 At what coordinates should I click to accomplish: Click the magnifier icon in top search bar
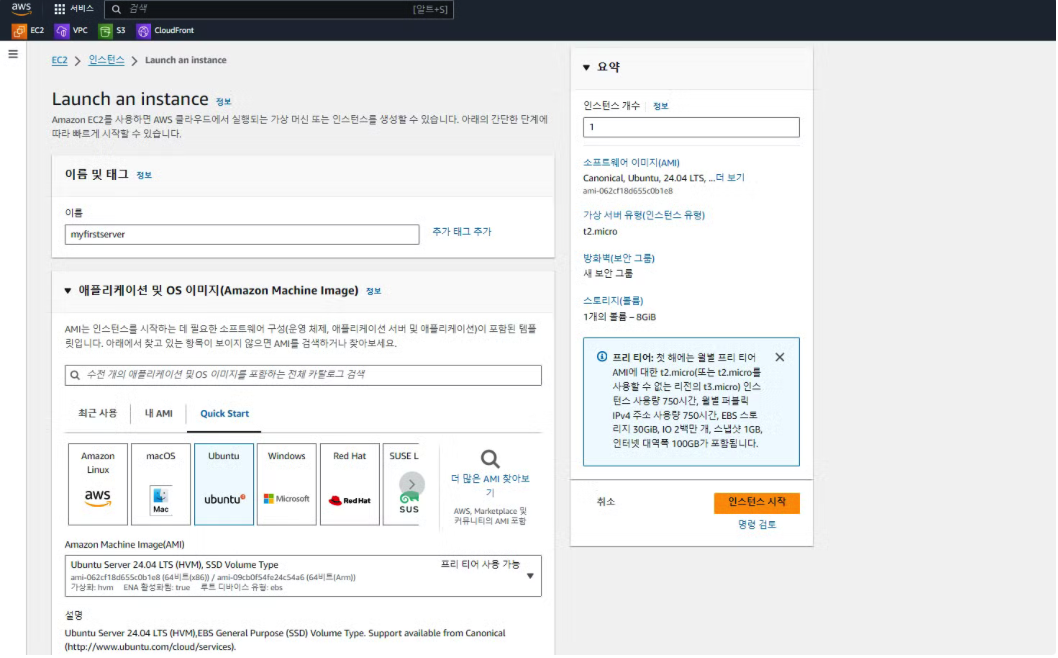click(x=116, y=9)
